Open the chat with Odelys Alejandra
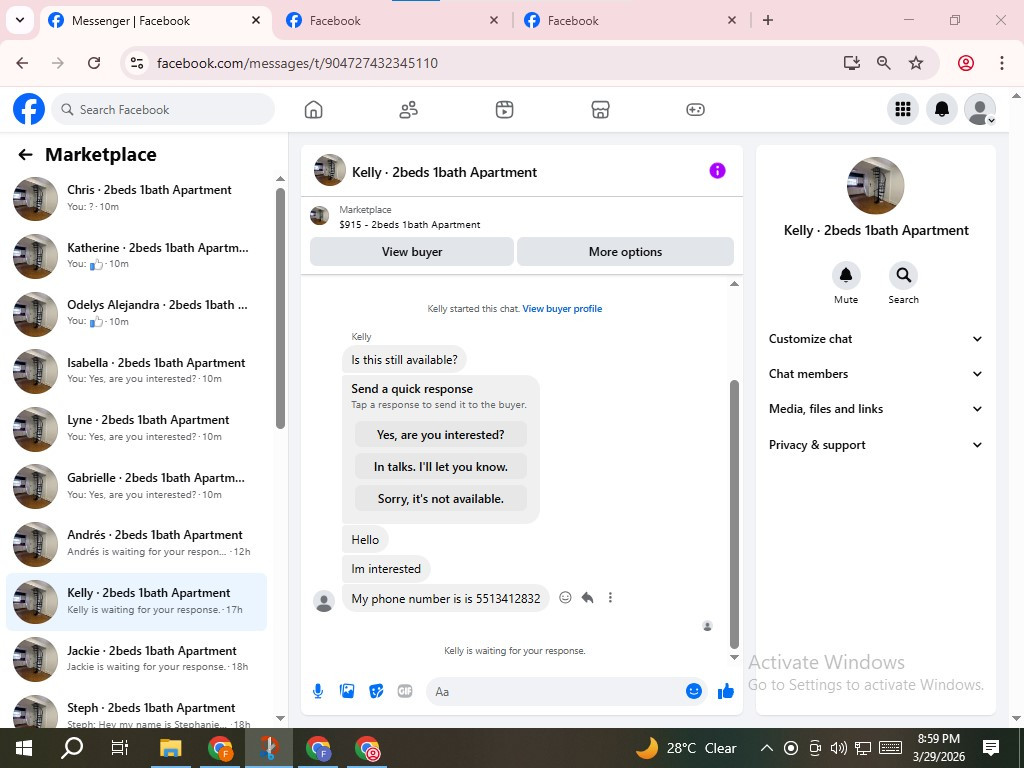This screenshot has width=1024, height=768. [137, 313]
